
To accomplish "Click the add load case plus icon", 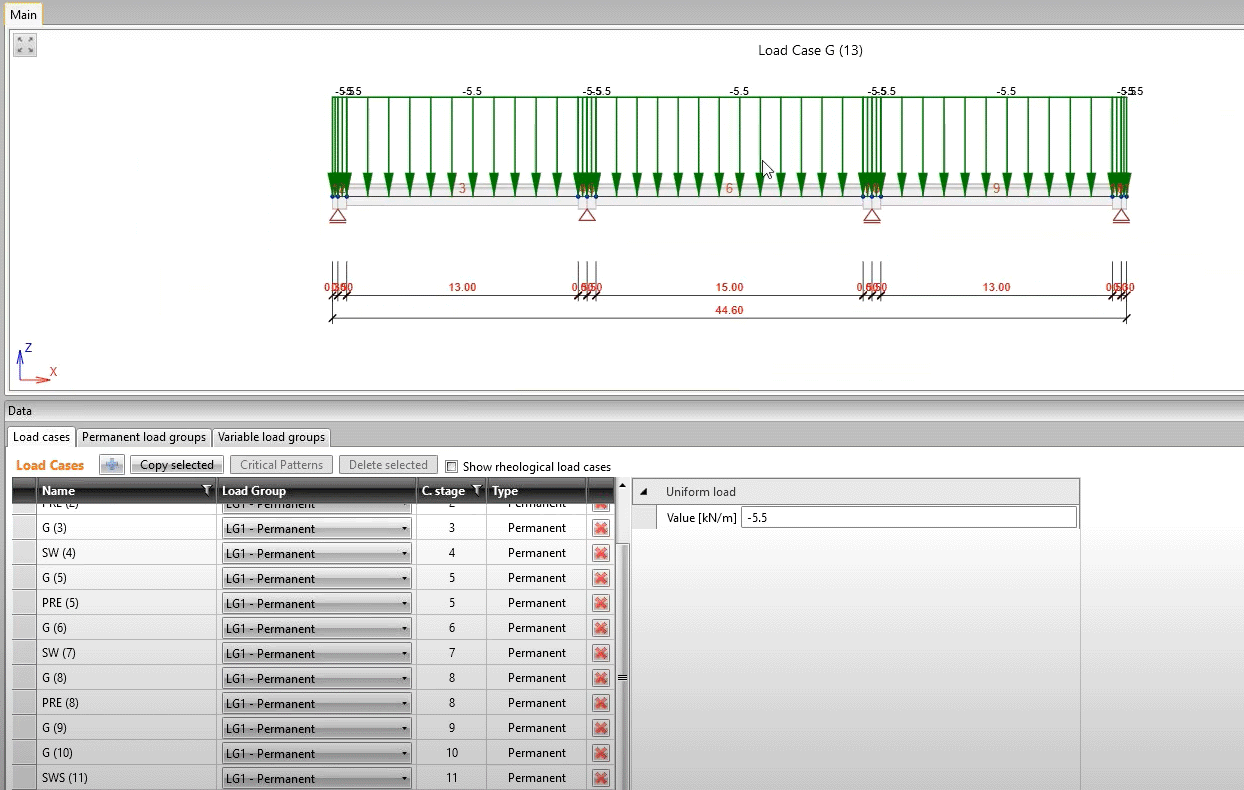I will click(x=111, y=465).
